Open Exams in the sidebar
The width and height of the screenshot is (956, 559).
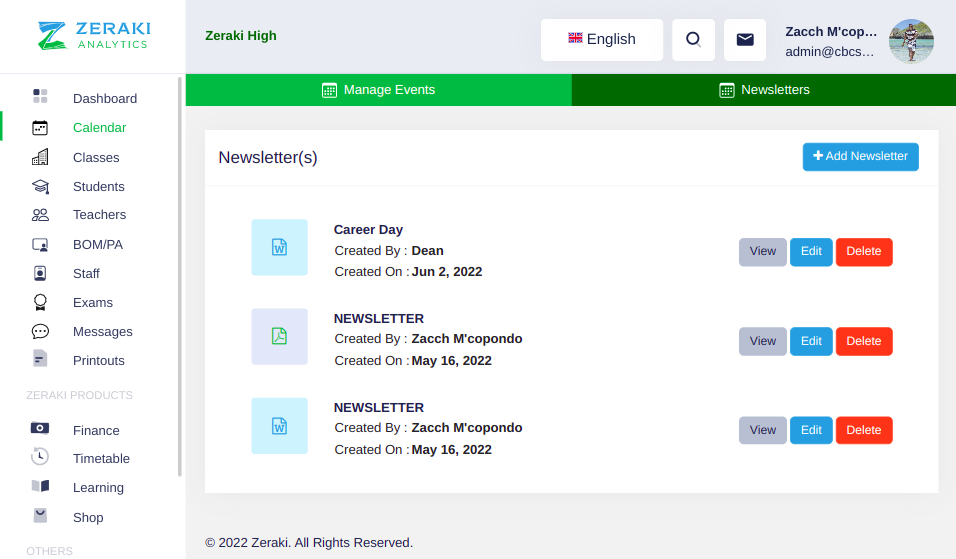(x=93, y=302)
